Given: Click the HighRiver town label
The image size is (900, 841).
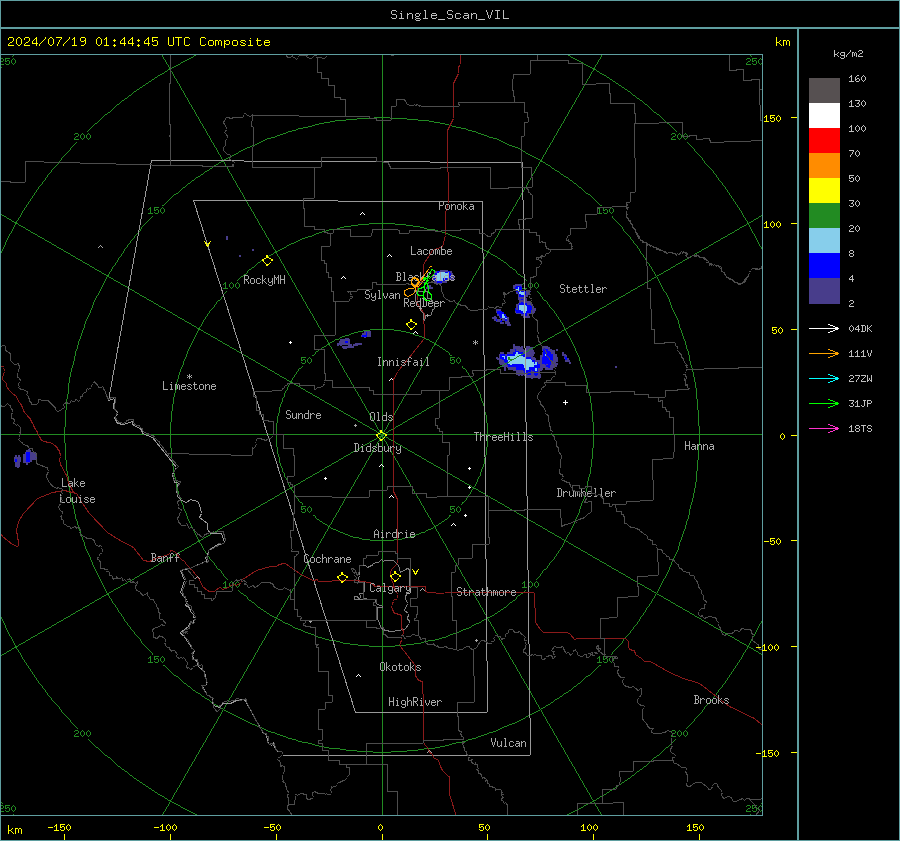Looking at the screenshot, I should (x=415, y=702).
